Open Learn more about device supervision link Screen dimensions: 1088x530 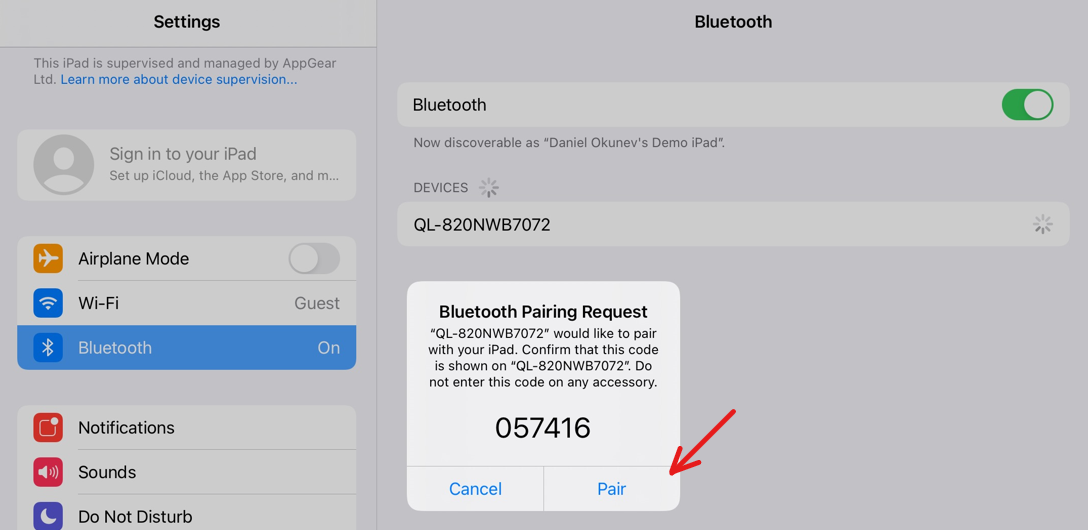tap(179, 80)
